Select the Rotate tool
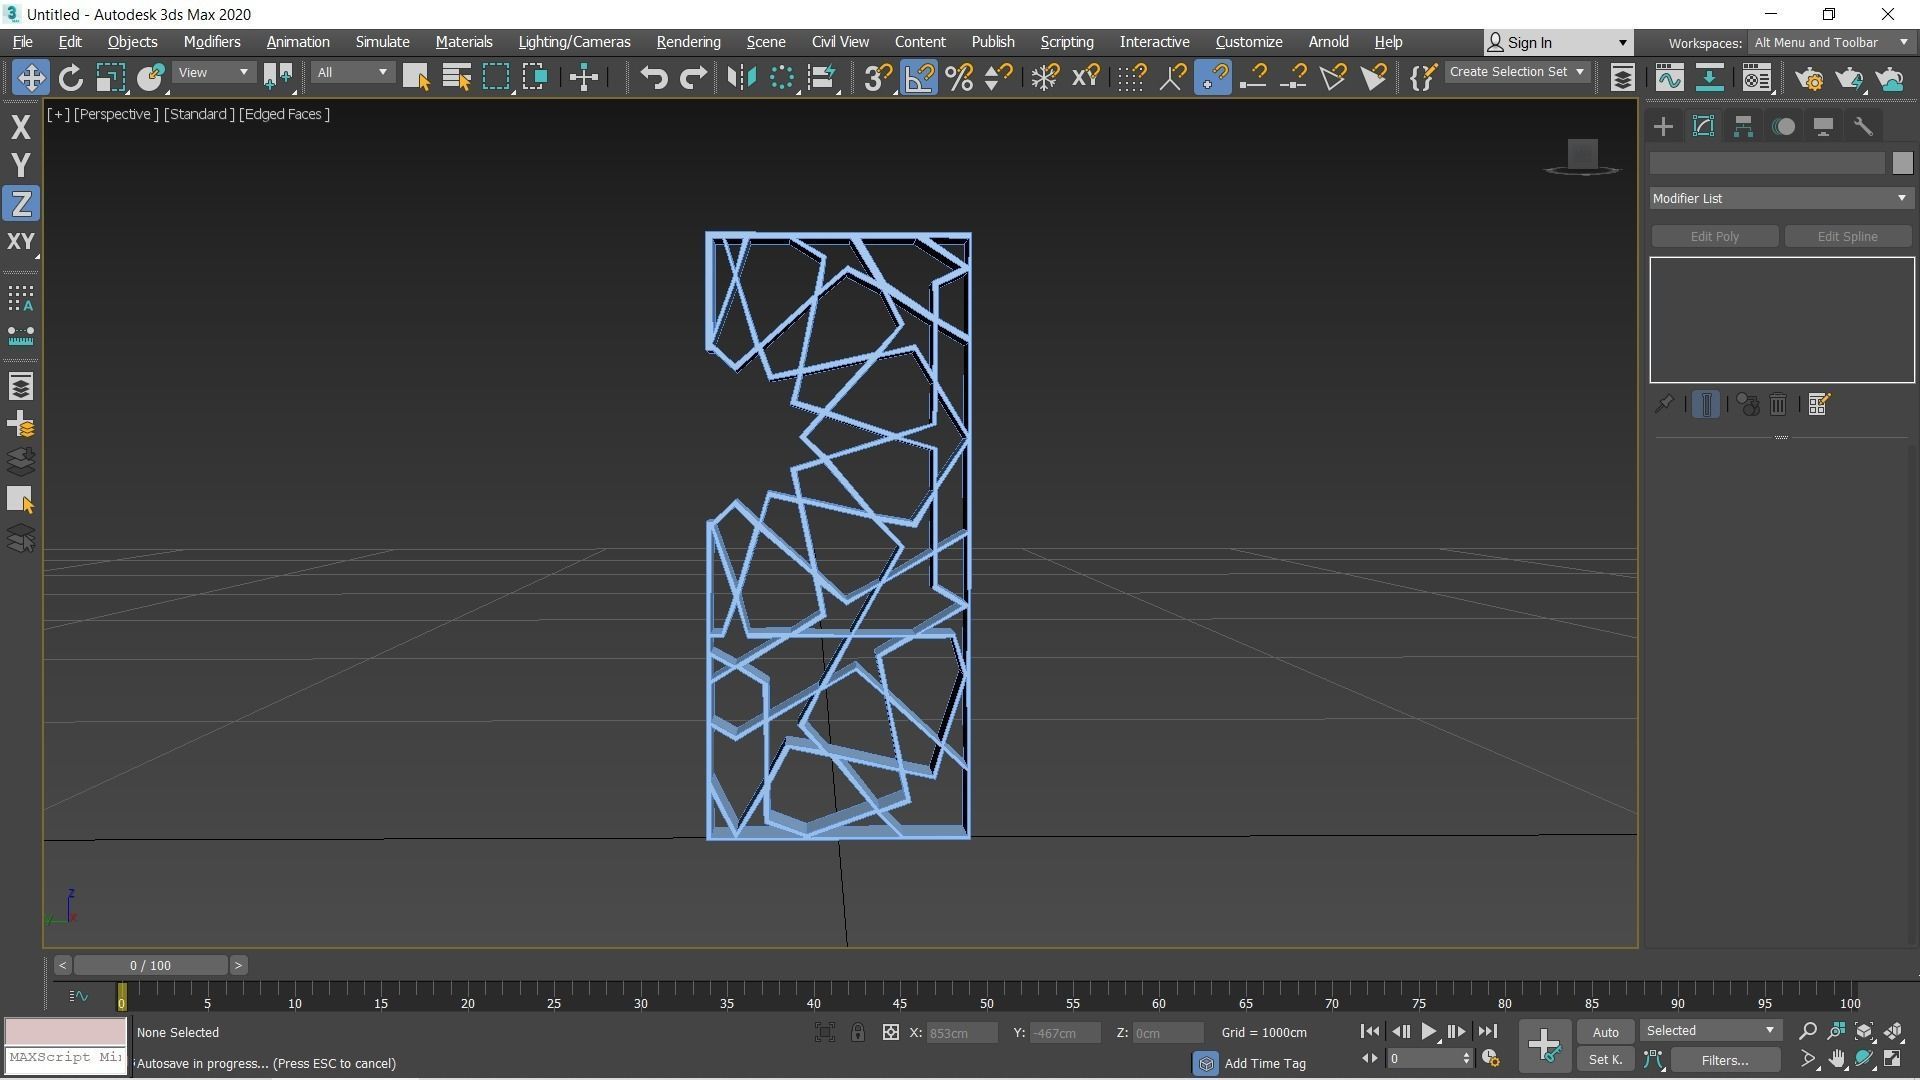1920x1080 pixels. coord(70,77)
